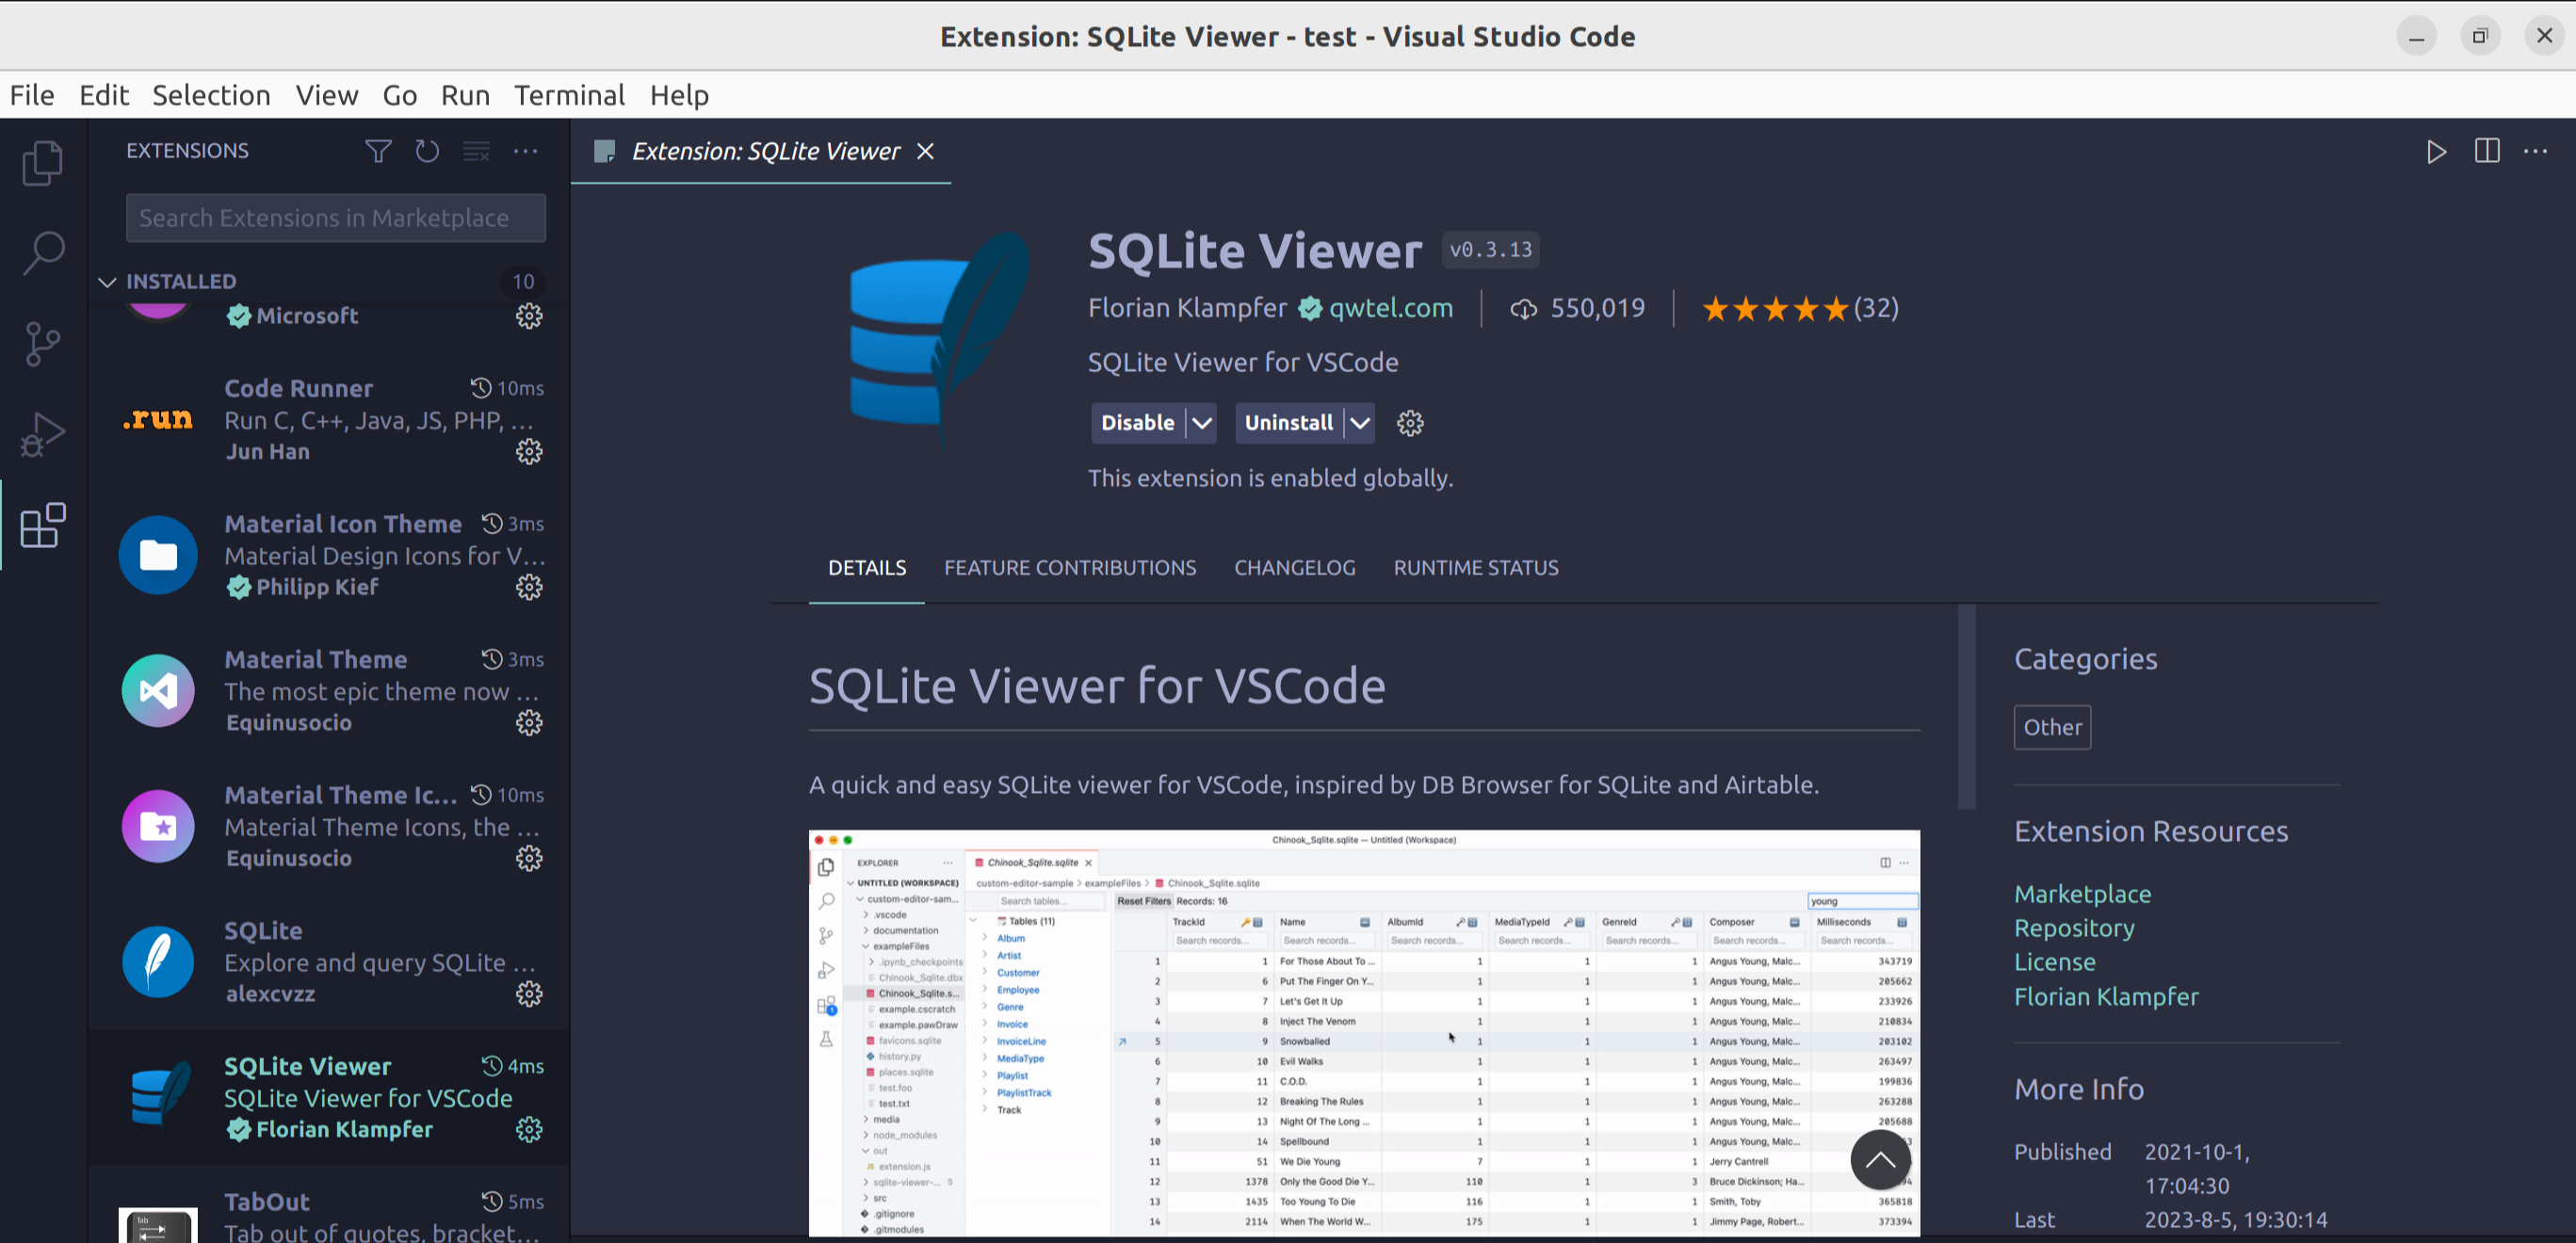Open Run and Debug view icon

coord(42,434)
